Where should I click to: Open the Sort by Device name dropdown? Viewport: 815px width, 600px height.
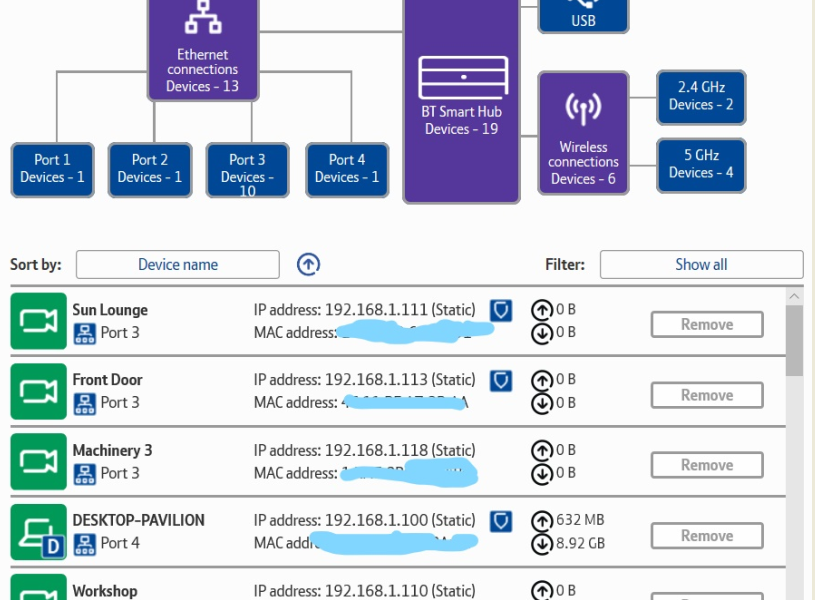point(178,265)
